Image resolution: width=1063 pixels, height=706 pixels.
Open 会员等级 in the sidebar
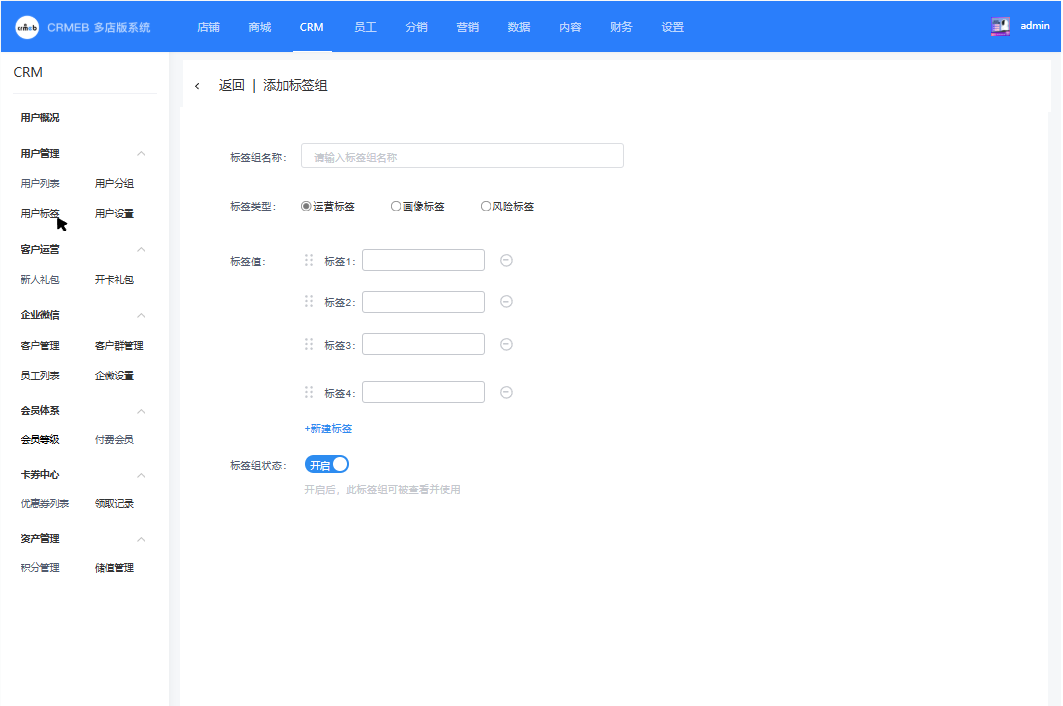(40, 439)
